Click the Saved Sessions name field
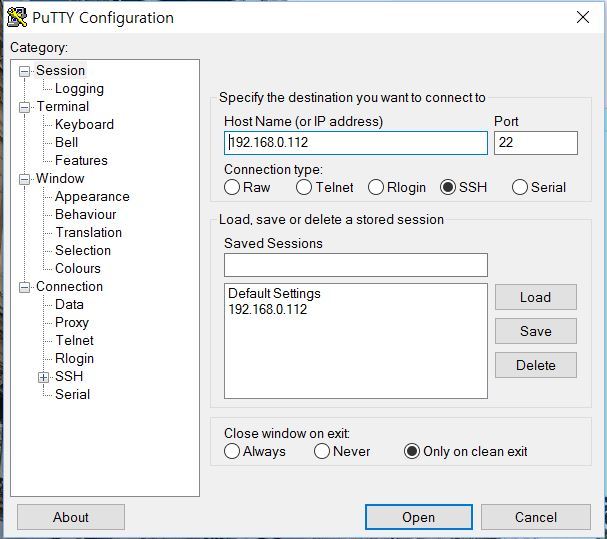Image resolution: width=607 pixels, height=539 pixels. (356, 265)
